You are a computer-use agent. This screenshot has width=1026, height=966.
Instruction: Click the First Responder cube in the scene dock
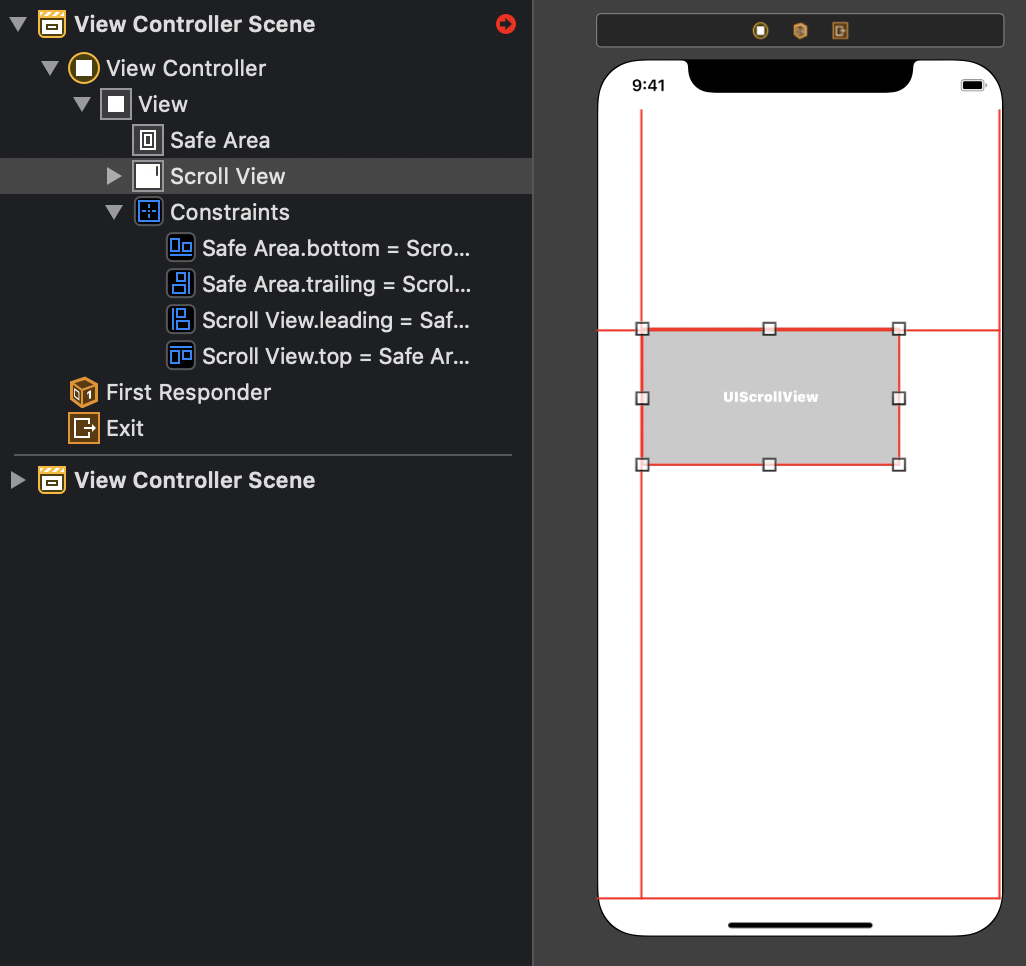coord(800,31)
